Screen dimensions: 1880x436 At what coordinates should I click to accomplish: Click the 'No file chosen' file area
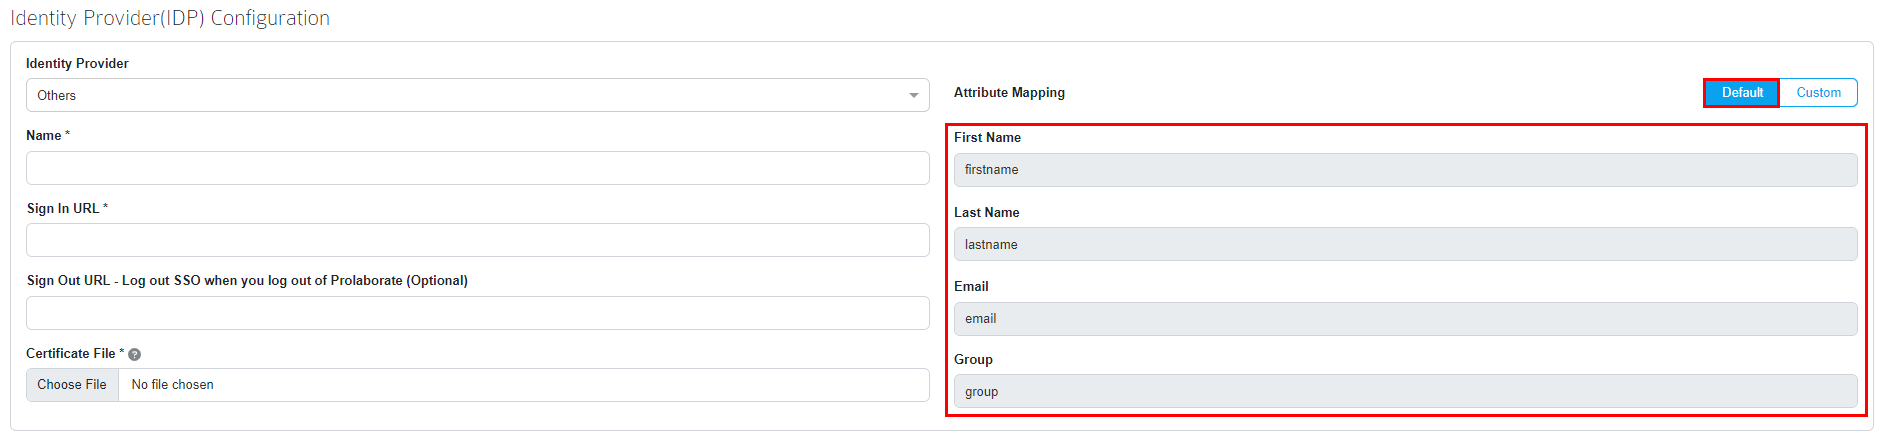coord(524,385)
